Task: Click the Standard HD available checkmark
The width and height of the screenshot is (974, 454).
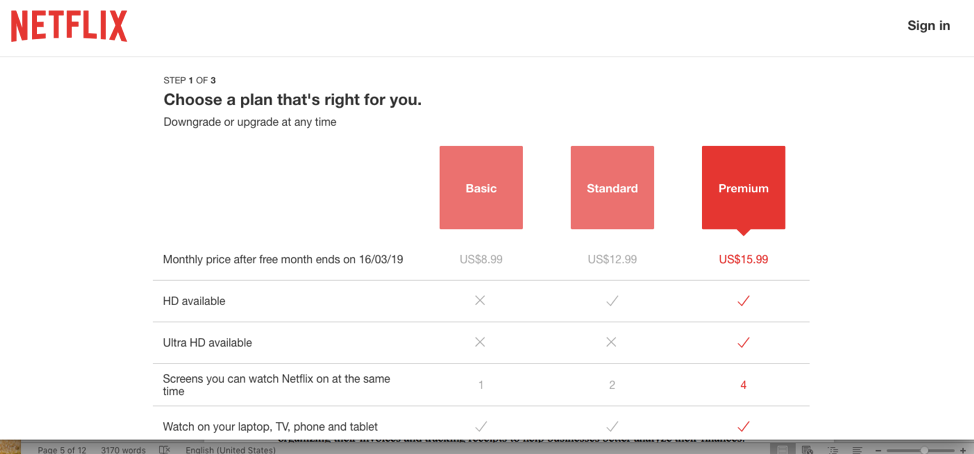Action: point(612,301)
